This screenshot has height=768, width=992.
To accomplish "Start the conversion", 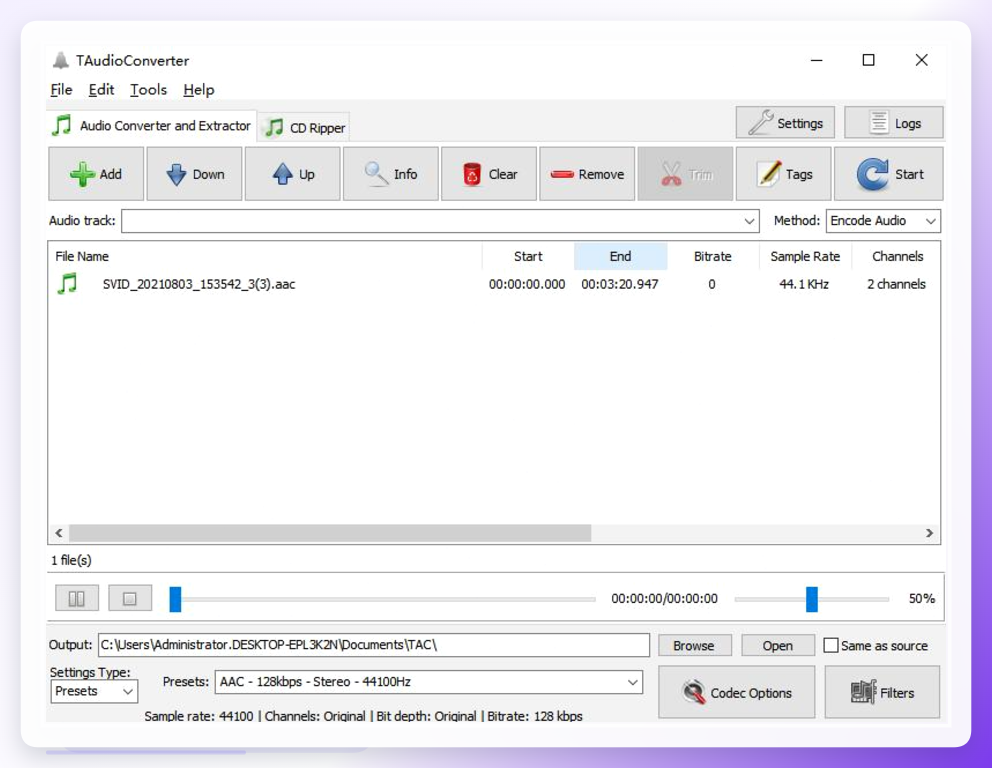I will pyautogui.click(x=888, y=174).
